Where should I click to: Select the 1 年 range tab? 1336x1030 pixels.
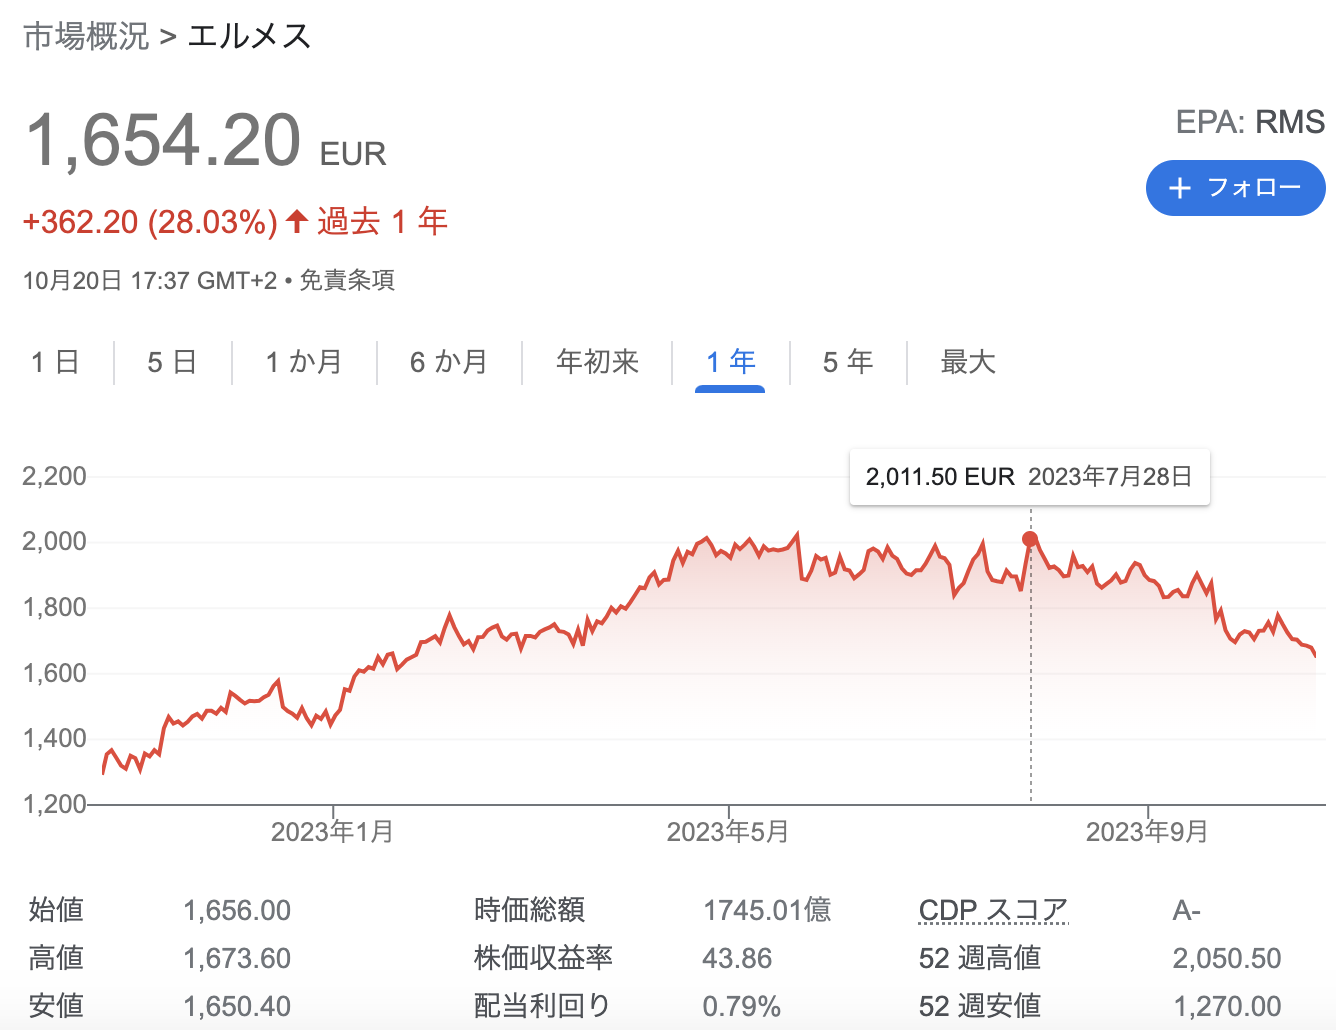[x=730, y=362]
